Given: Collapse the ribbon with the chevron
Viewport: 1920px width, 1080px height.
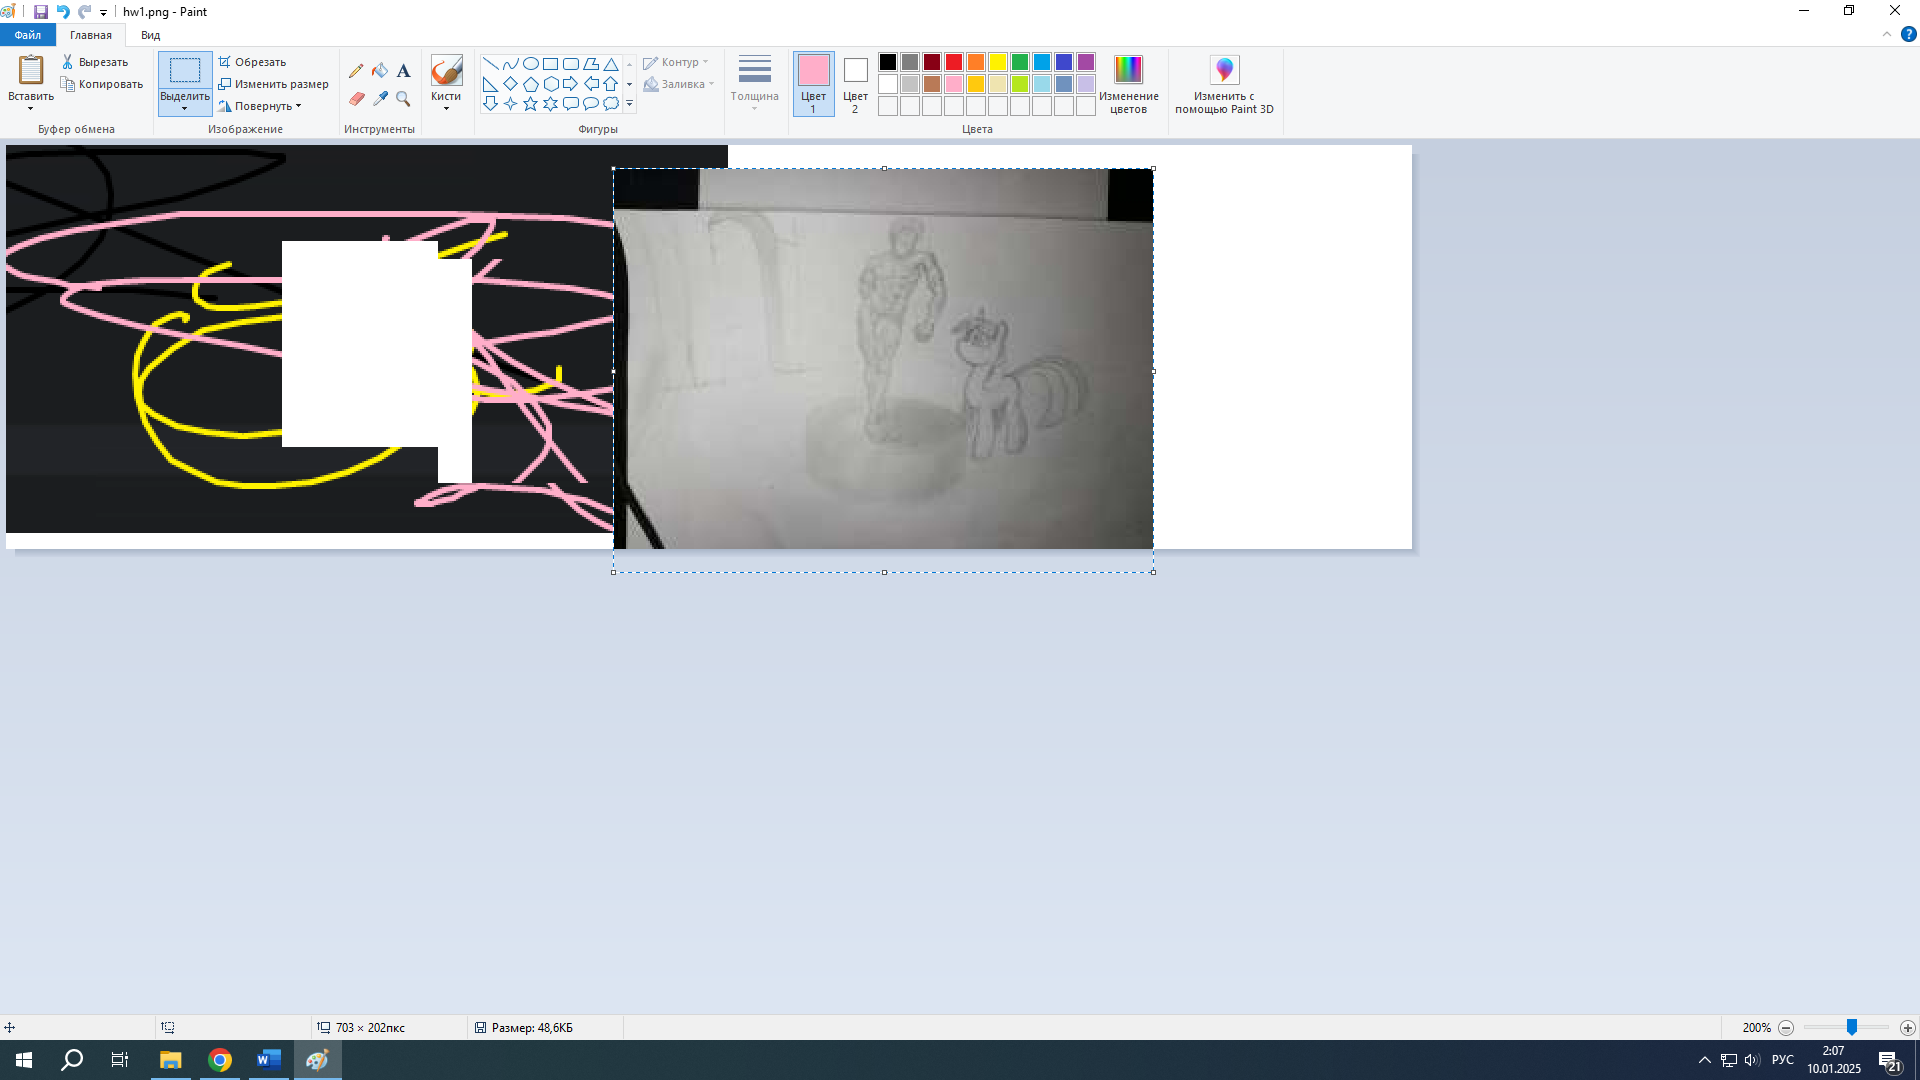Looking at the screenshot, I should click(1887, 35).
